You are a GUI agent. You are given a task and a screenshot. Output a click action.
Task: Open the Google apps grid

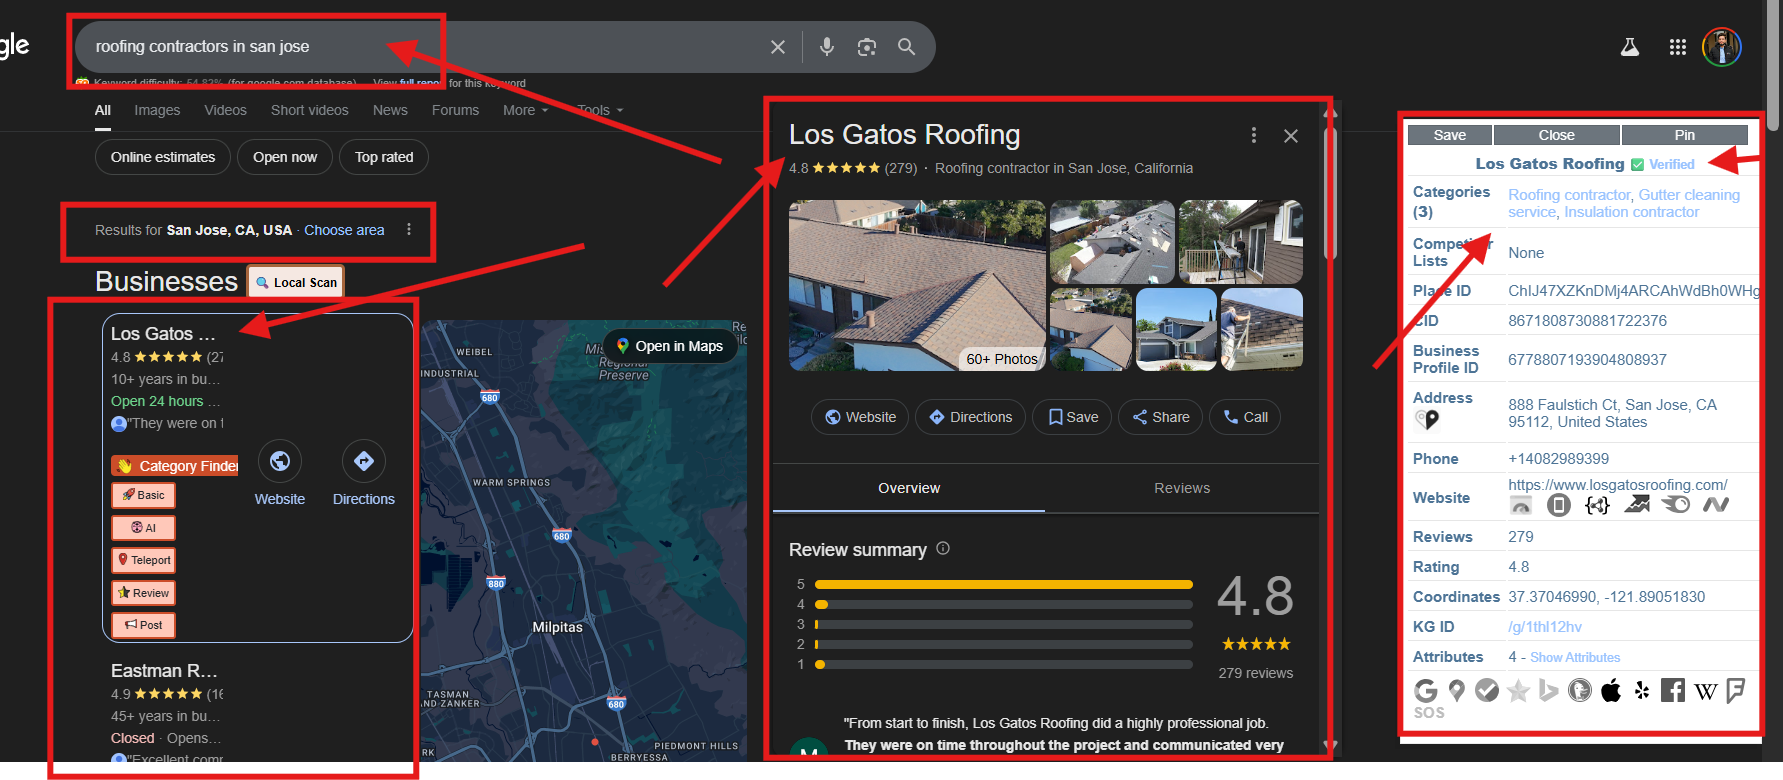[x=1677, y=47]
